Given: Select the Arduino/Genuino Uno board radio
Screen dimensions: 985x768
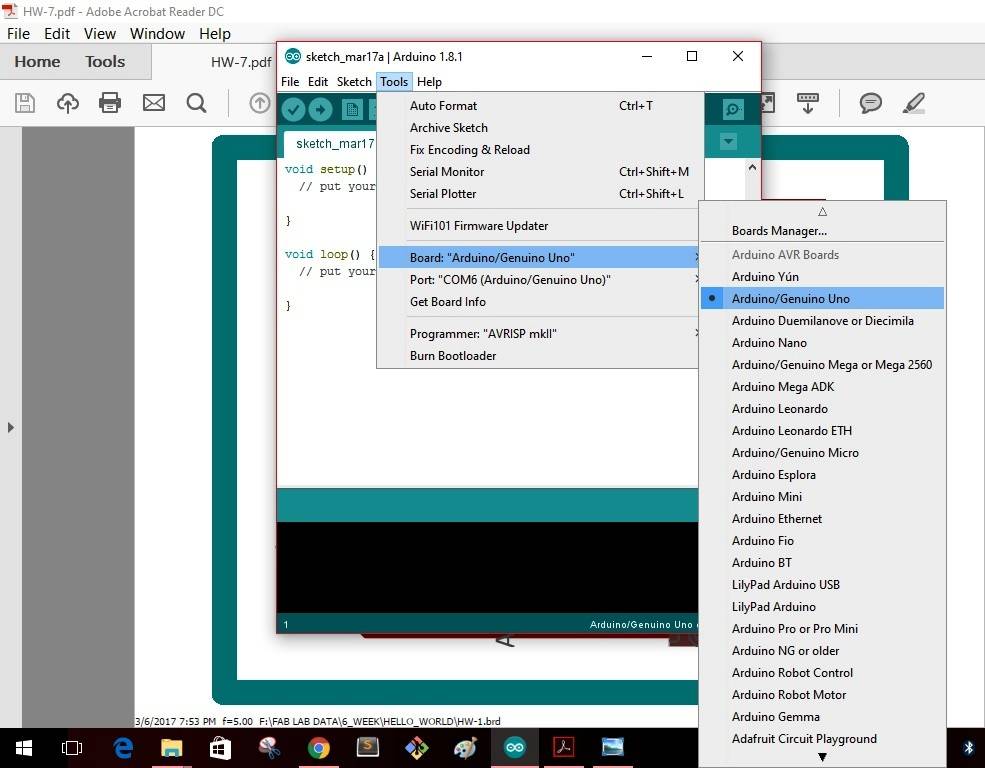Looking at the screenshot, I should click(x=822, y=298).
